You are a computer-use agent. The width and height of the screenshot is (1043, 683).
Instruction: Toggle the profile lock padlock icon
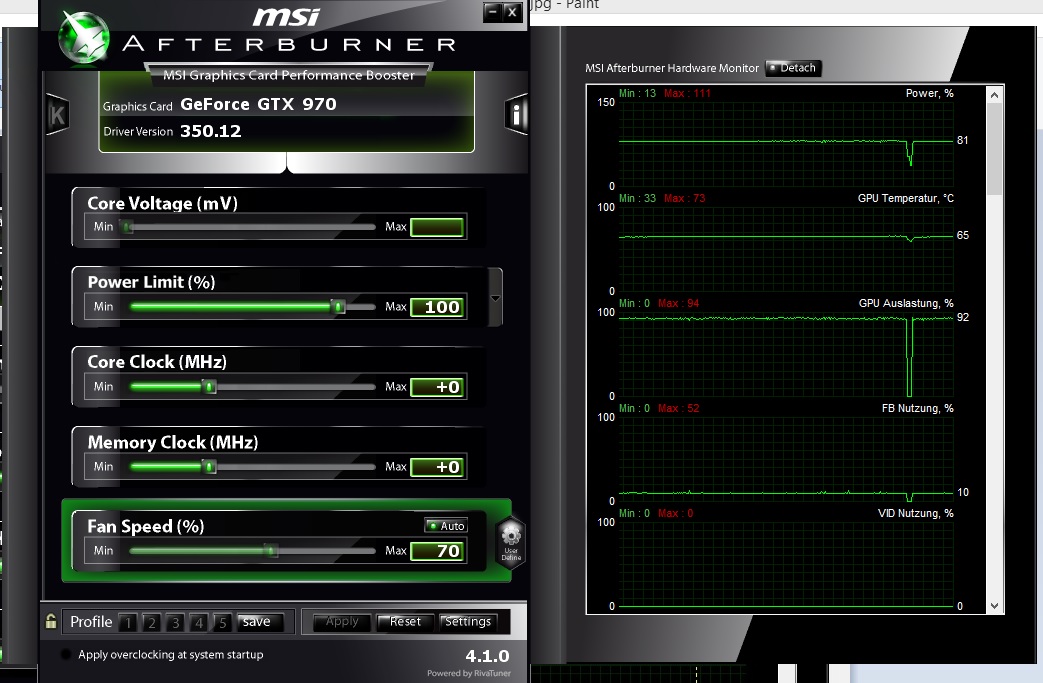(51, 622)
